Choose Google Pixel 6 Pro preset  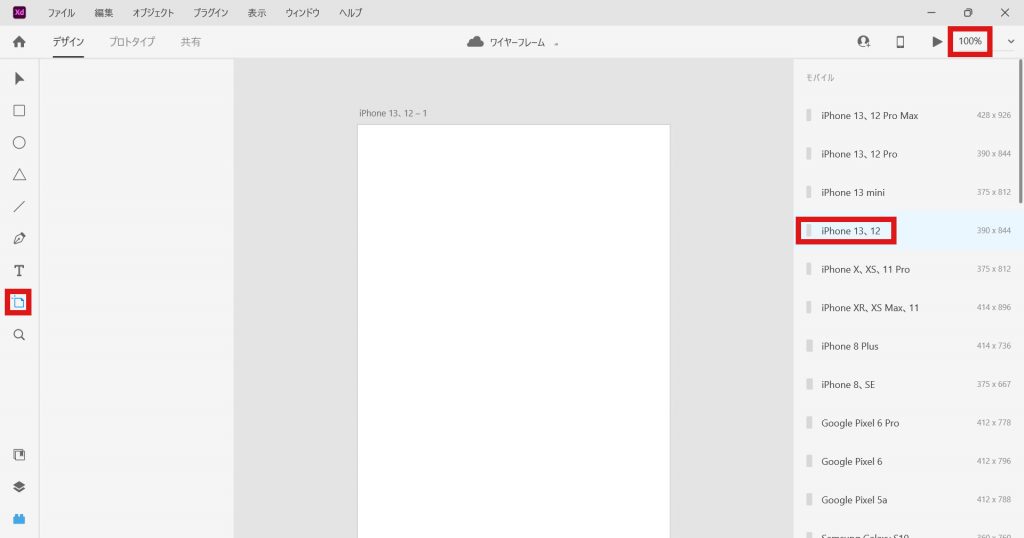click(x=906, y=423)
